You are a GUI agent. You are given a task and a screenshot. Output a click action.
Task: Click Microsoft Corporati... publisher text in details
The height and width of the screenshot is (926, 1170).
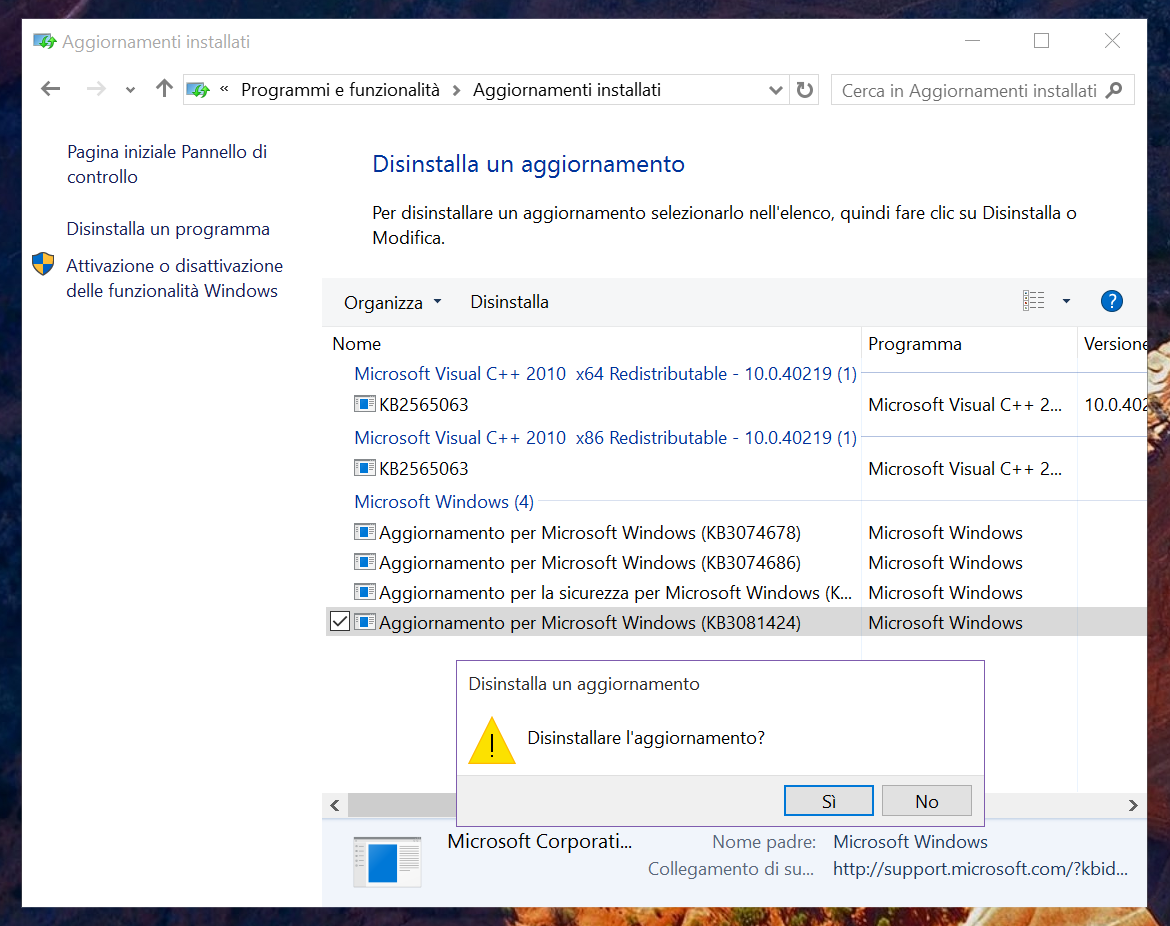tap(539, 842)
